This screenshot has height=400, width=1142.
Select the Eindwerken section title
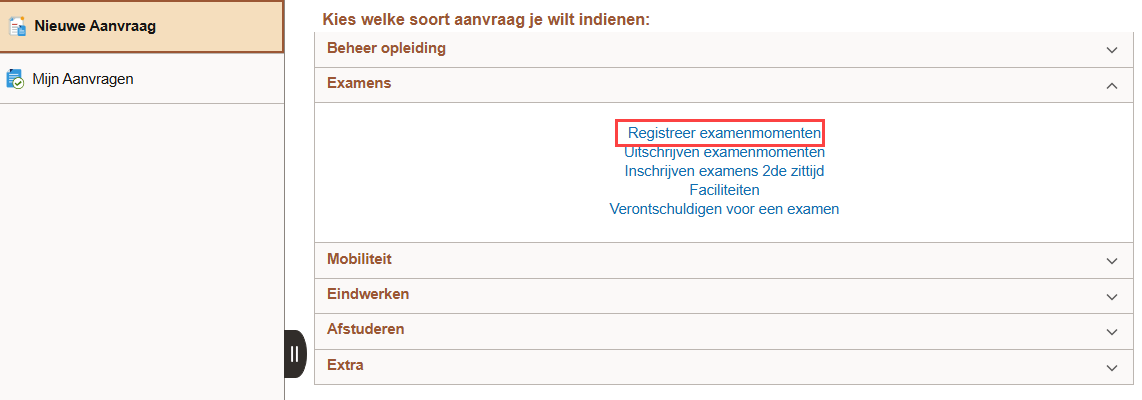pos(368,294)
